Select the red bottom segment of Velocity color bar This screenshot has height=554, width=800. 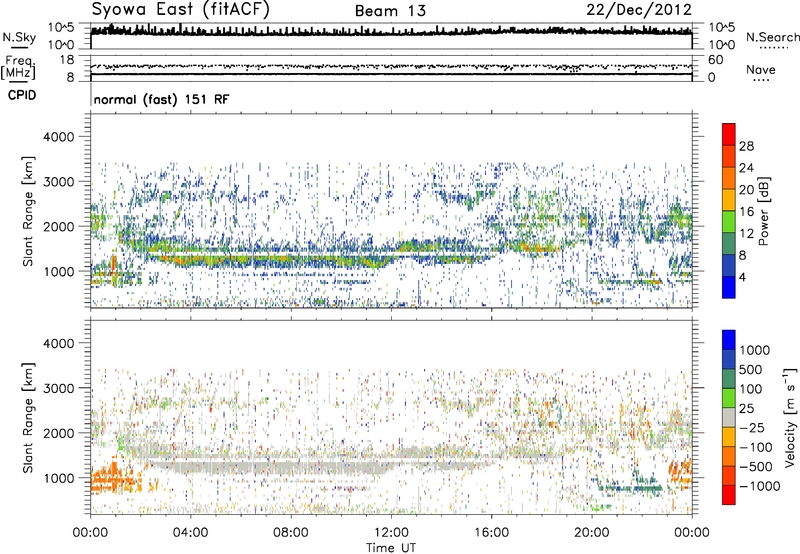[729, 495]
